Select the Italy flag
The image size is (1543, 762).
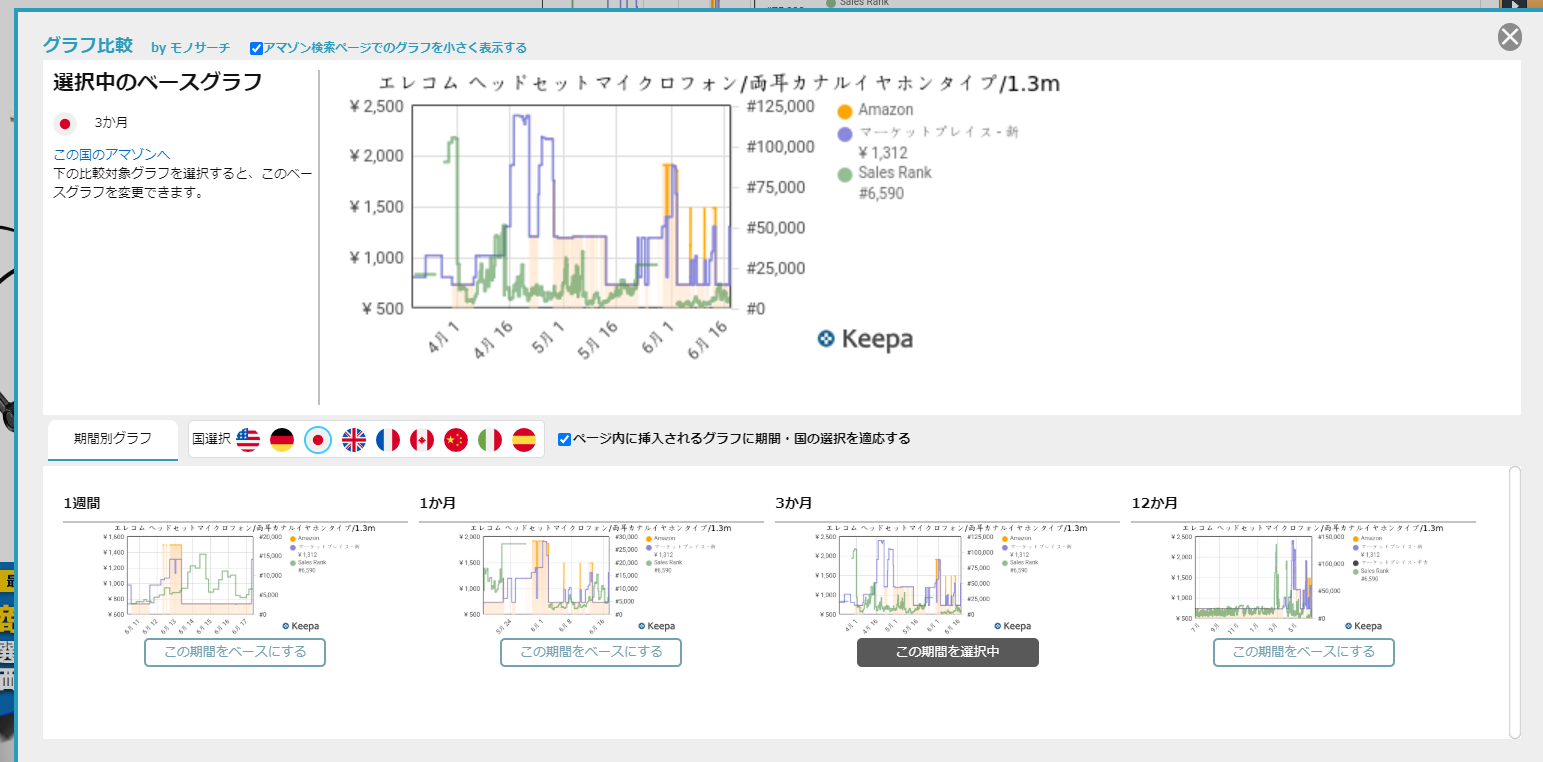coord(490,440)
